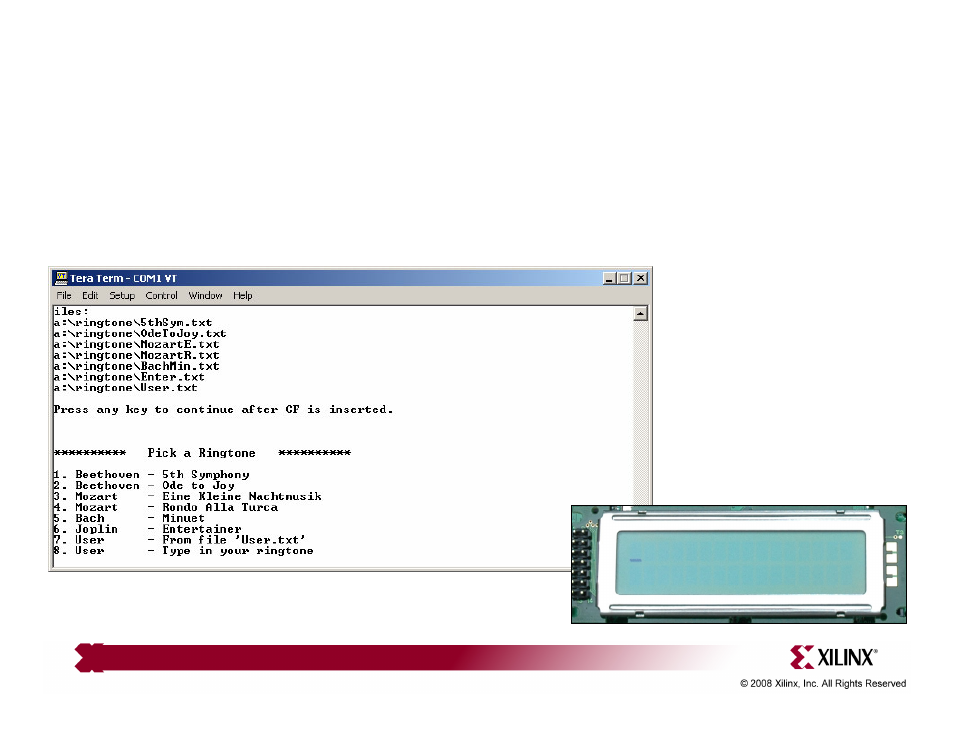The width and height of the screenshot is (954, 737).
Task: Click the line 'a:\ringtone\5thSym.txt'
Action: (133, 323)
